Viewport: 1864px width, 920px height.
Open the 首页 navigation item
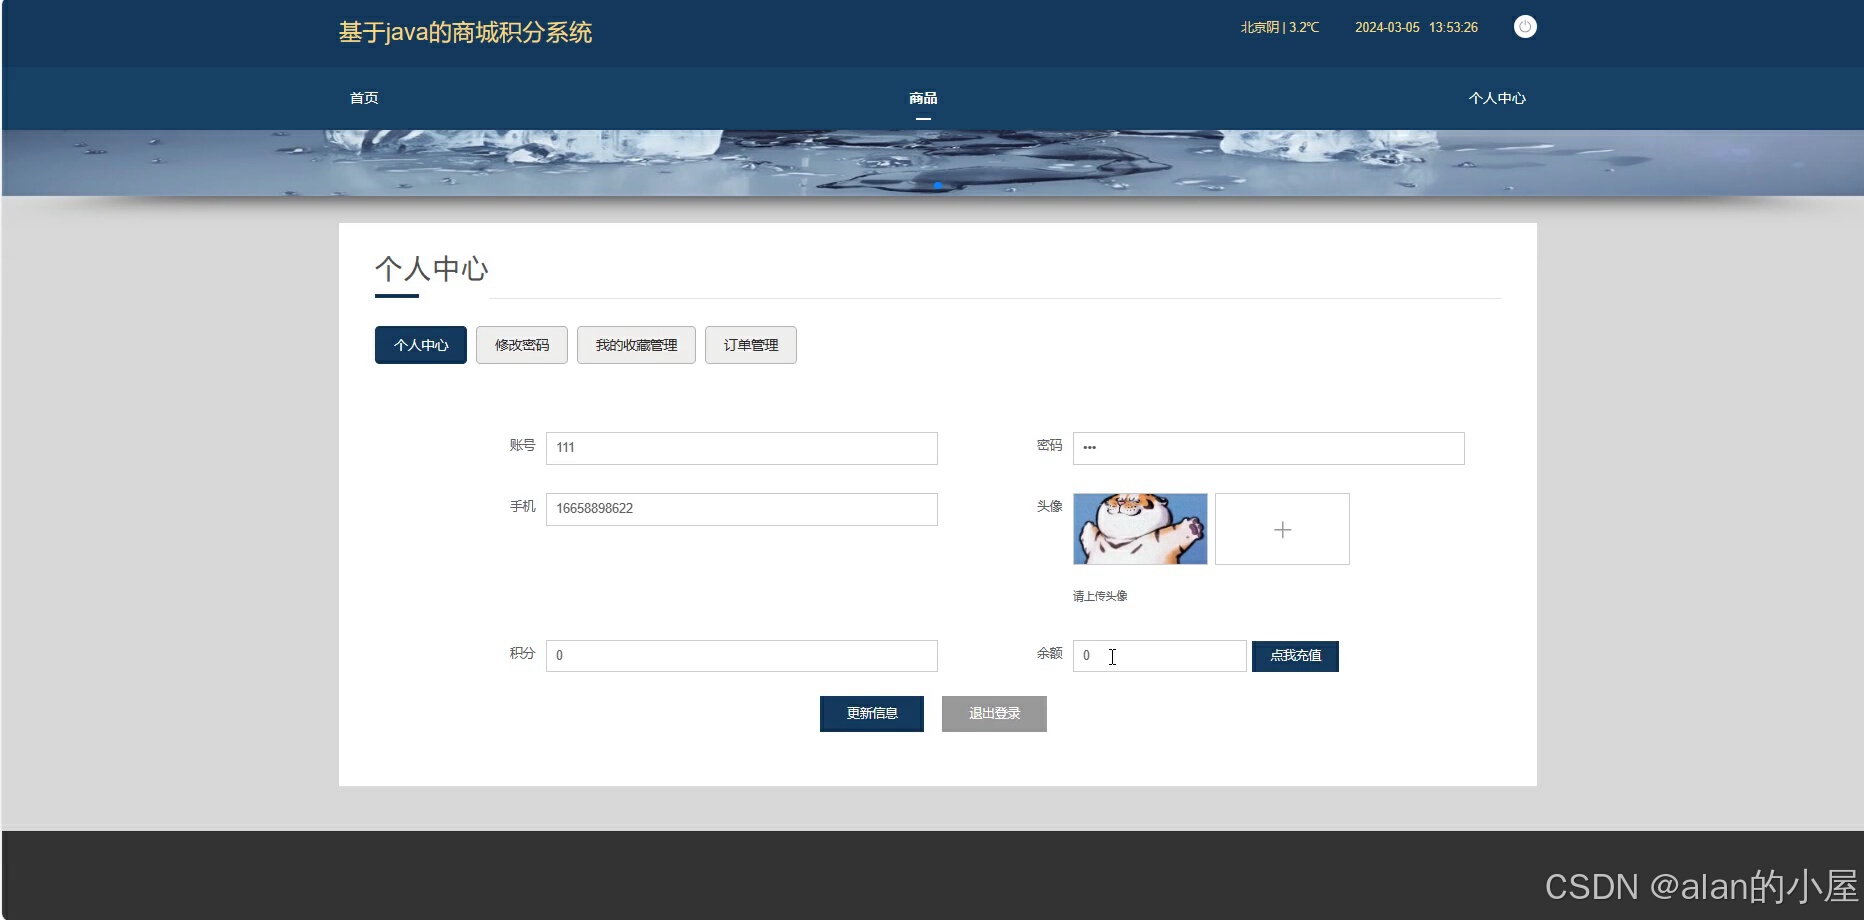tap(364, 98)
